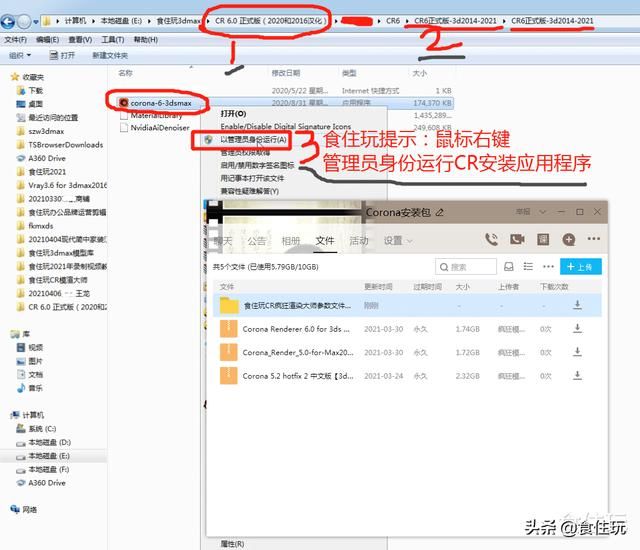The height and width of the screenshot is (550, 640).
Task: Edit the Corona安装包 group name pencil icon
Action: click(x=440, y=212)
